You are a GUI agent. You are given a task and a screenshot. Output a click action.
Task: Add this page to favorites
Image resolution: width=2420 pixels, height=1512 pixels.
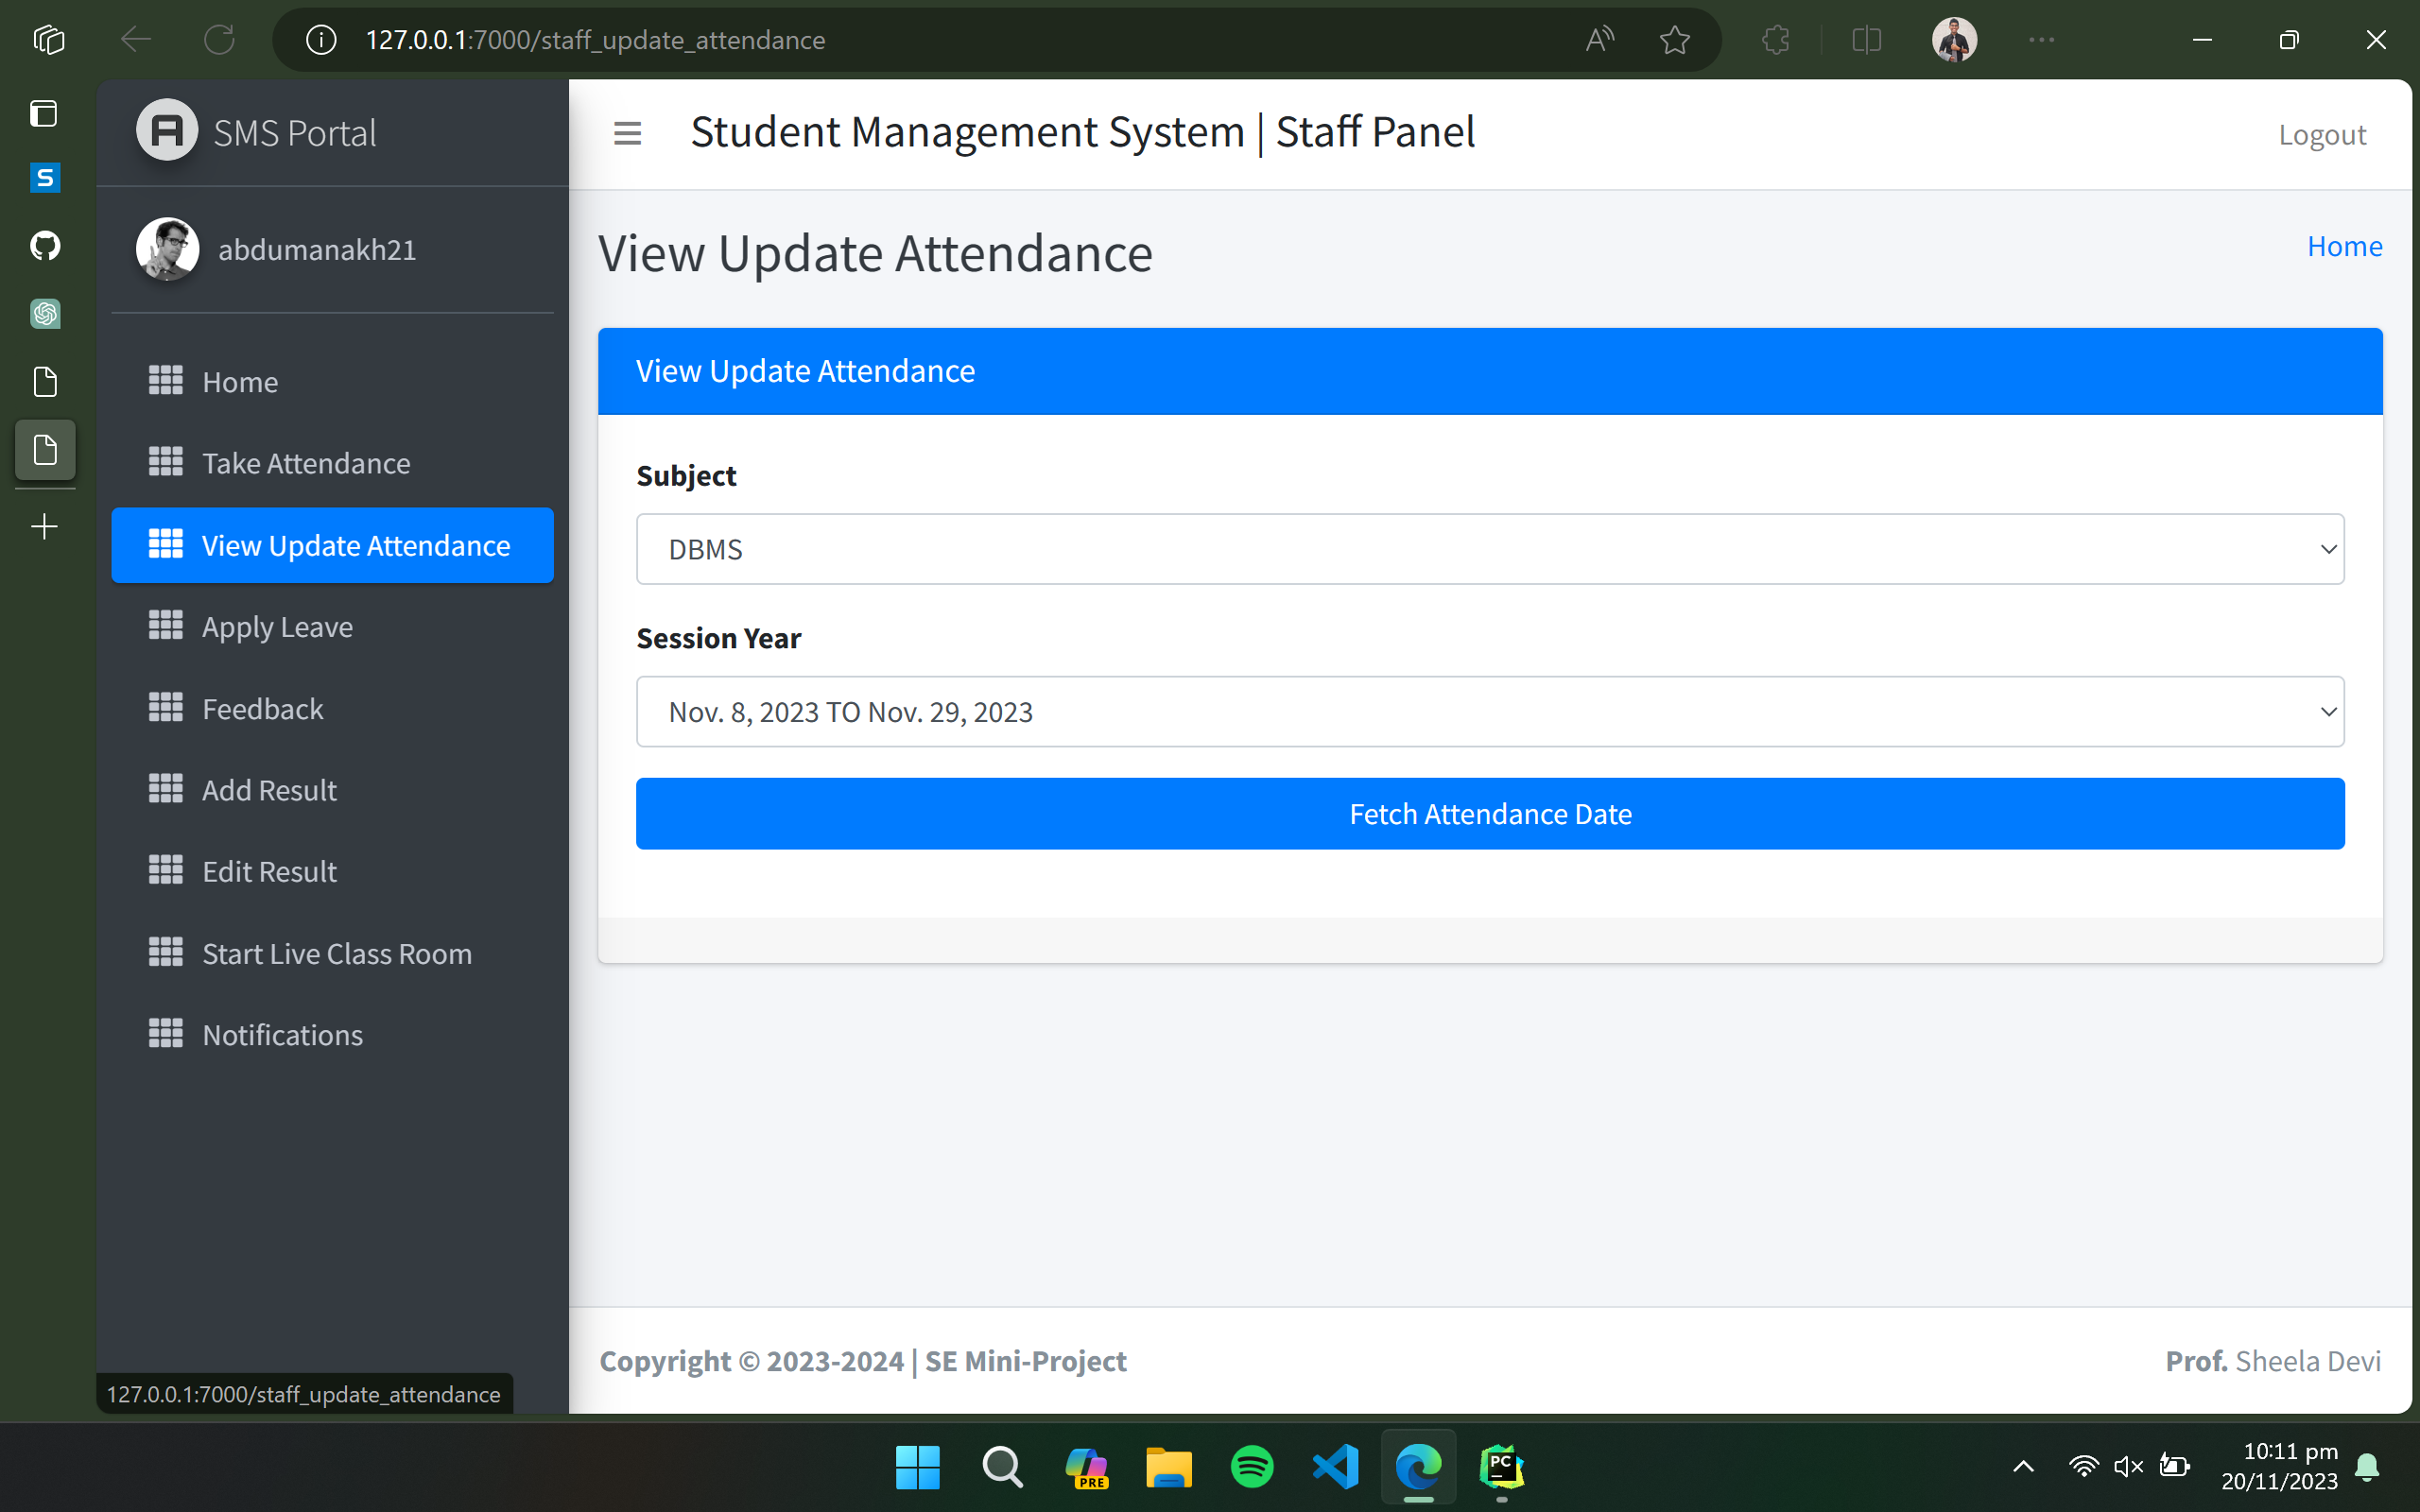(x=1675, y=39)
